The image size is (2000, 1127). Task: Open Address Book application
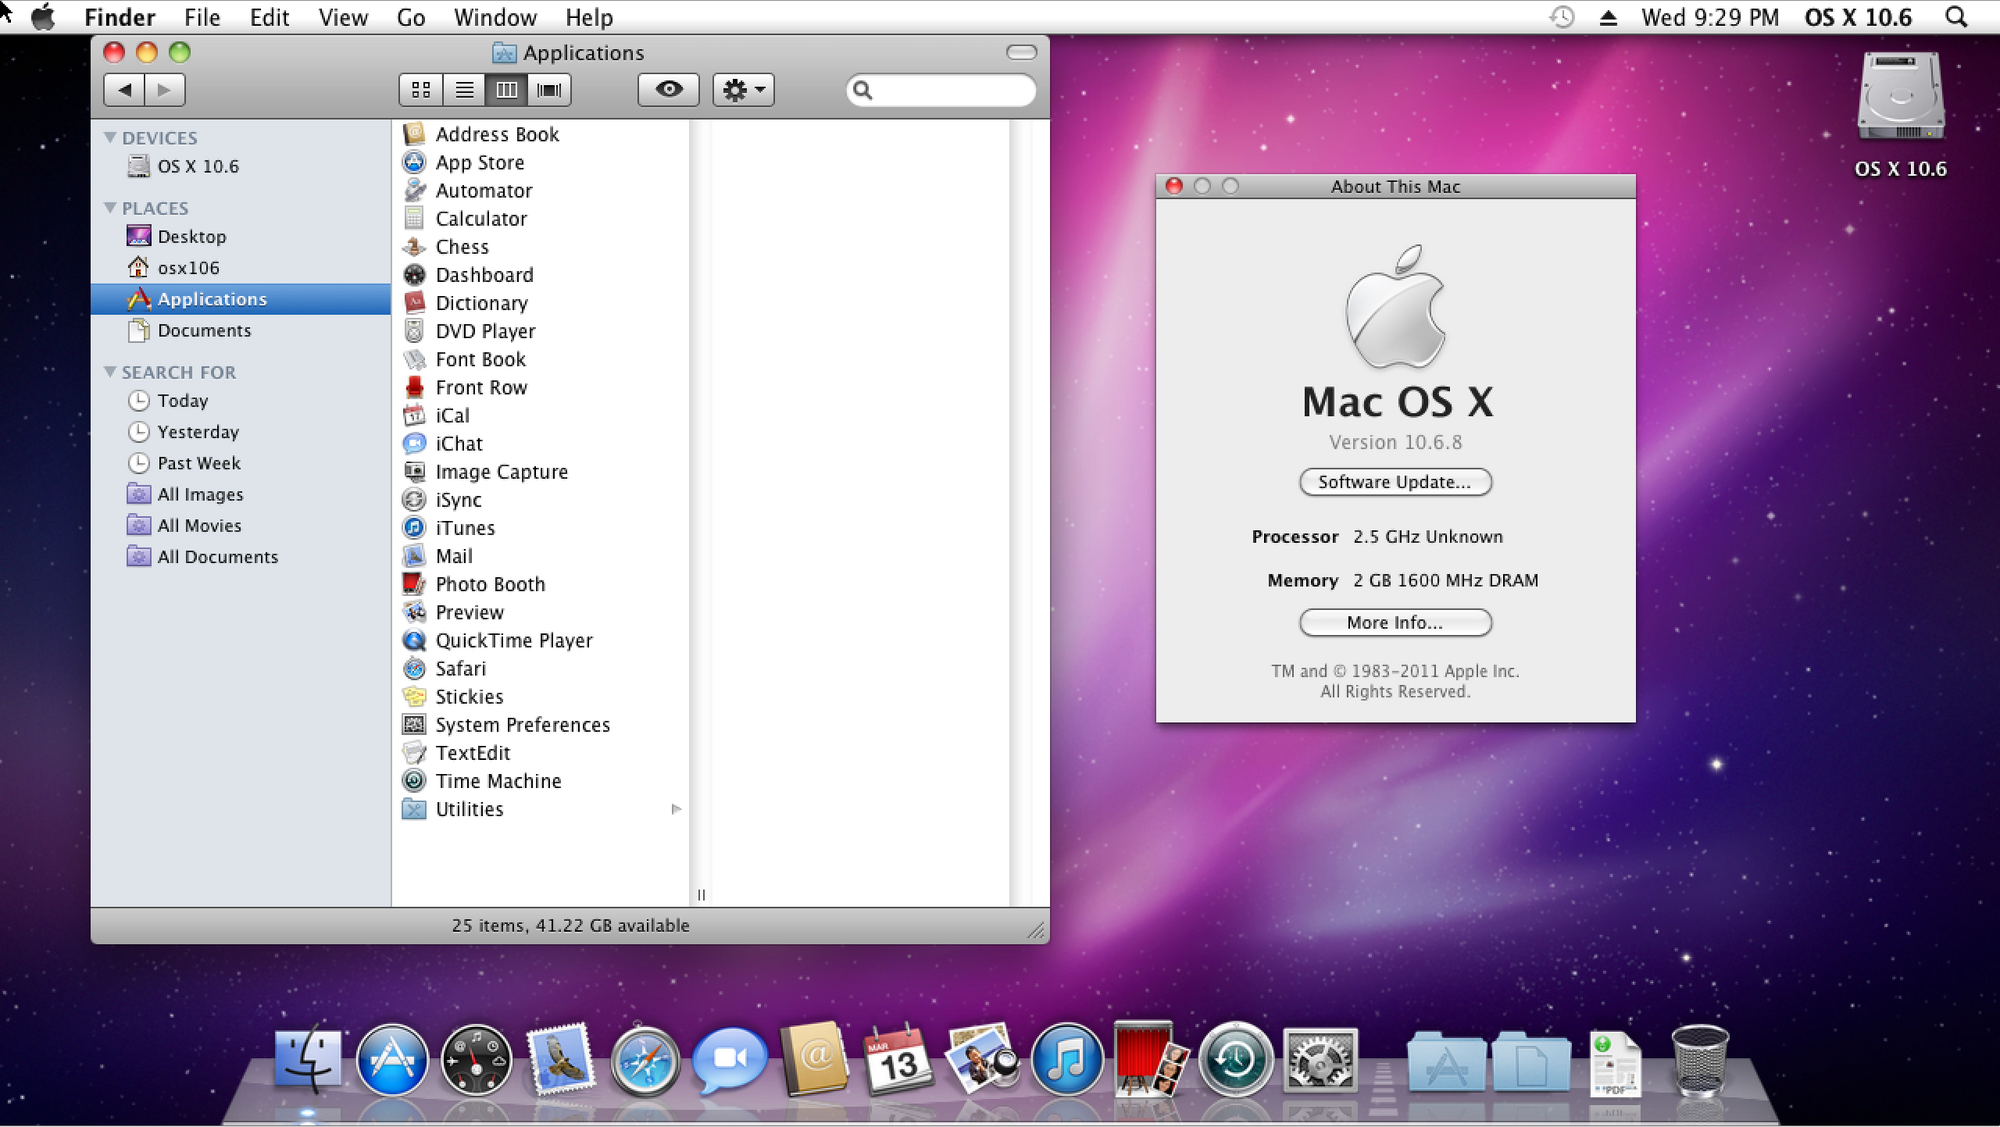[x=497, y=133]
